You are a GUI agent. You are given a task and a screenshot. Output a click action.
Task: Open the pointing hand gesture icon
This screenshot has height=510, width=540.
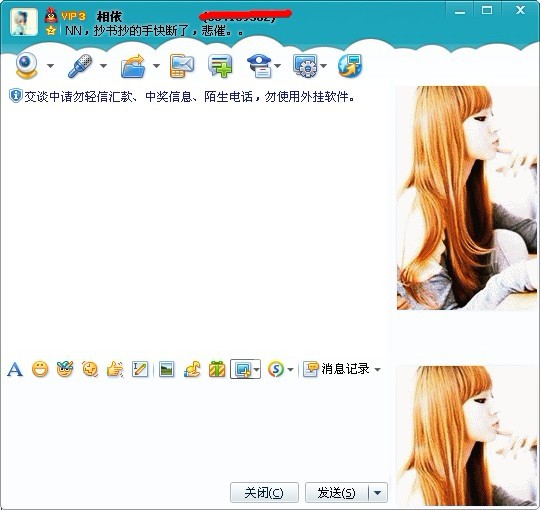115,370
